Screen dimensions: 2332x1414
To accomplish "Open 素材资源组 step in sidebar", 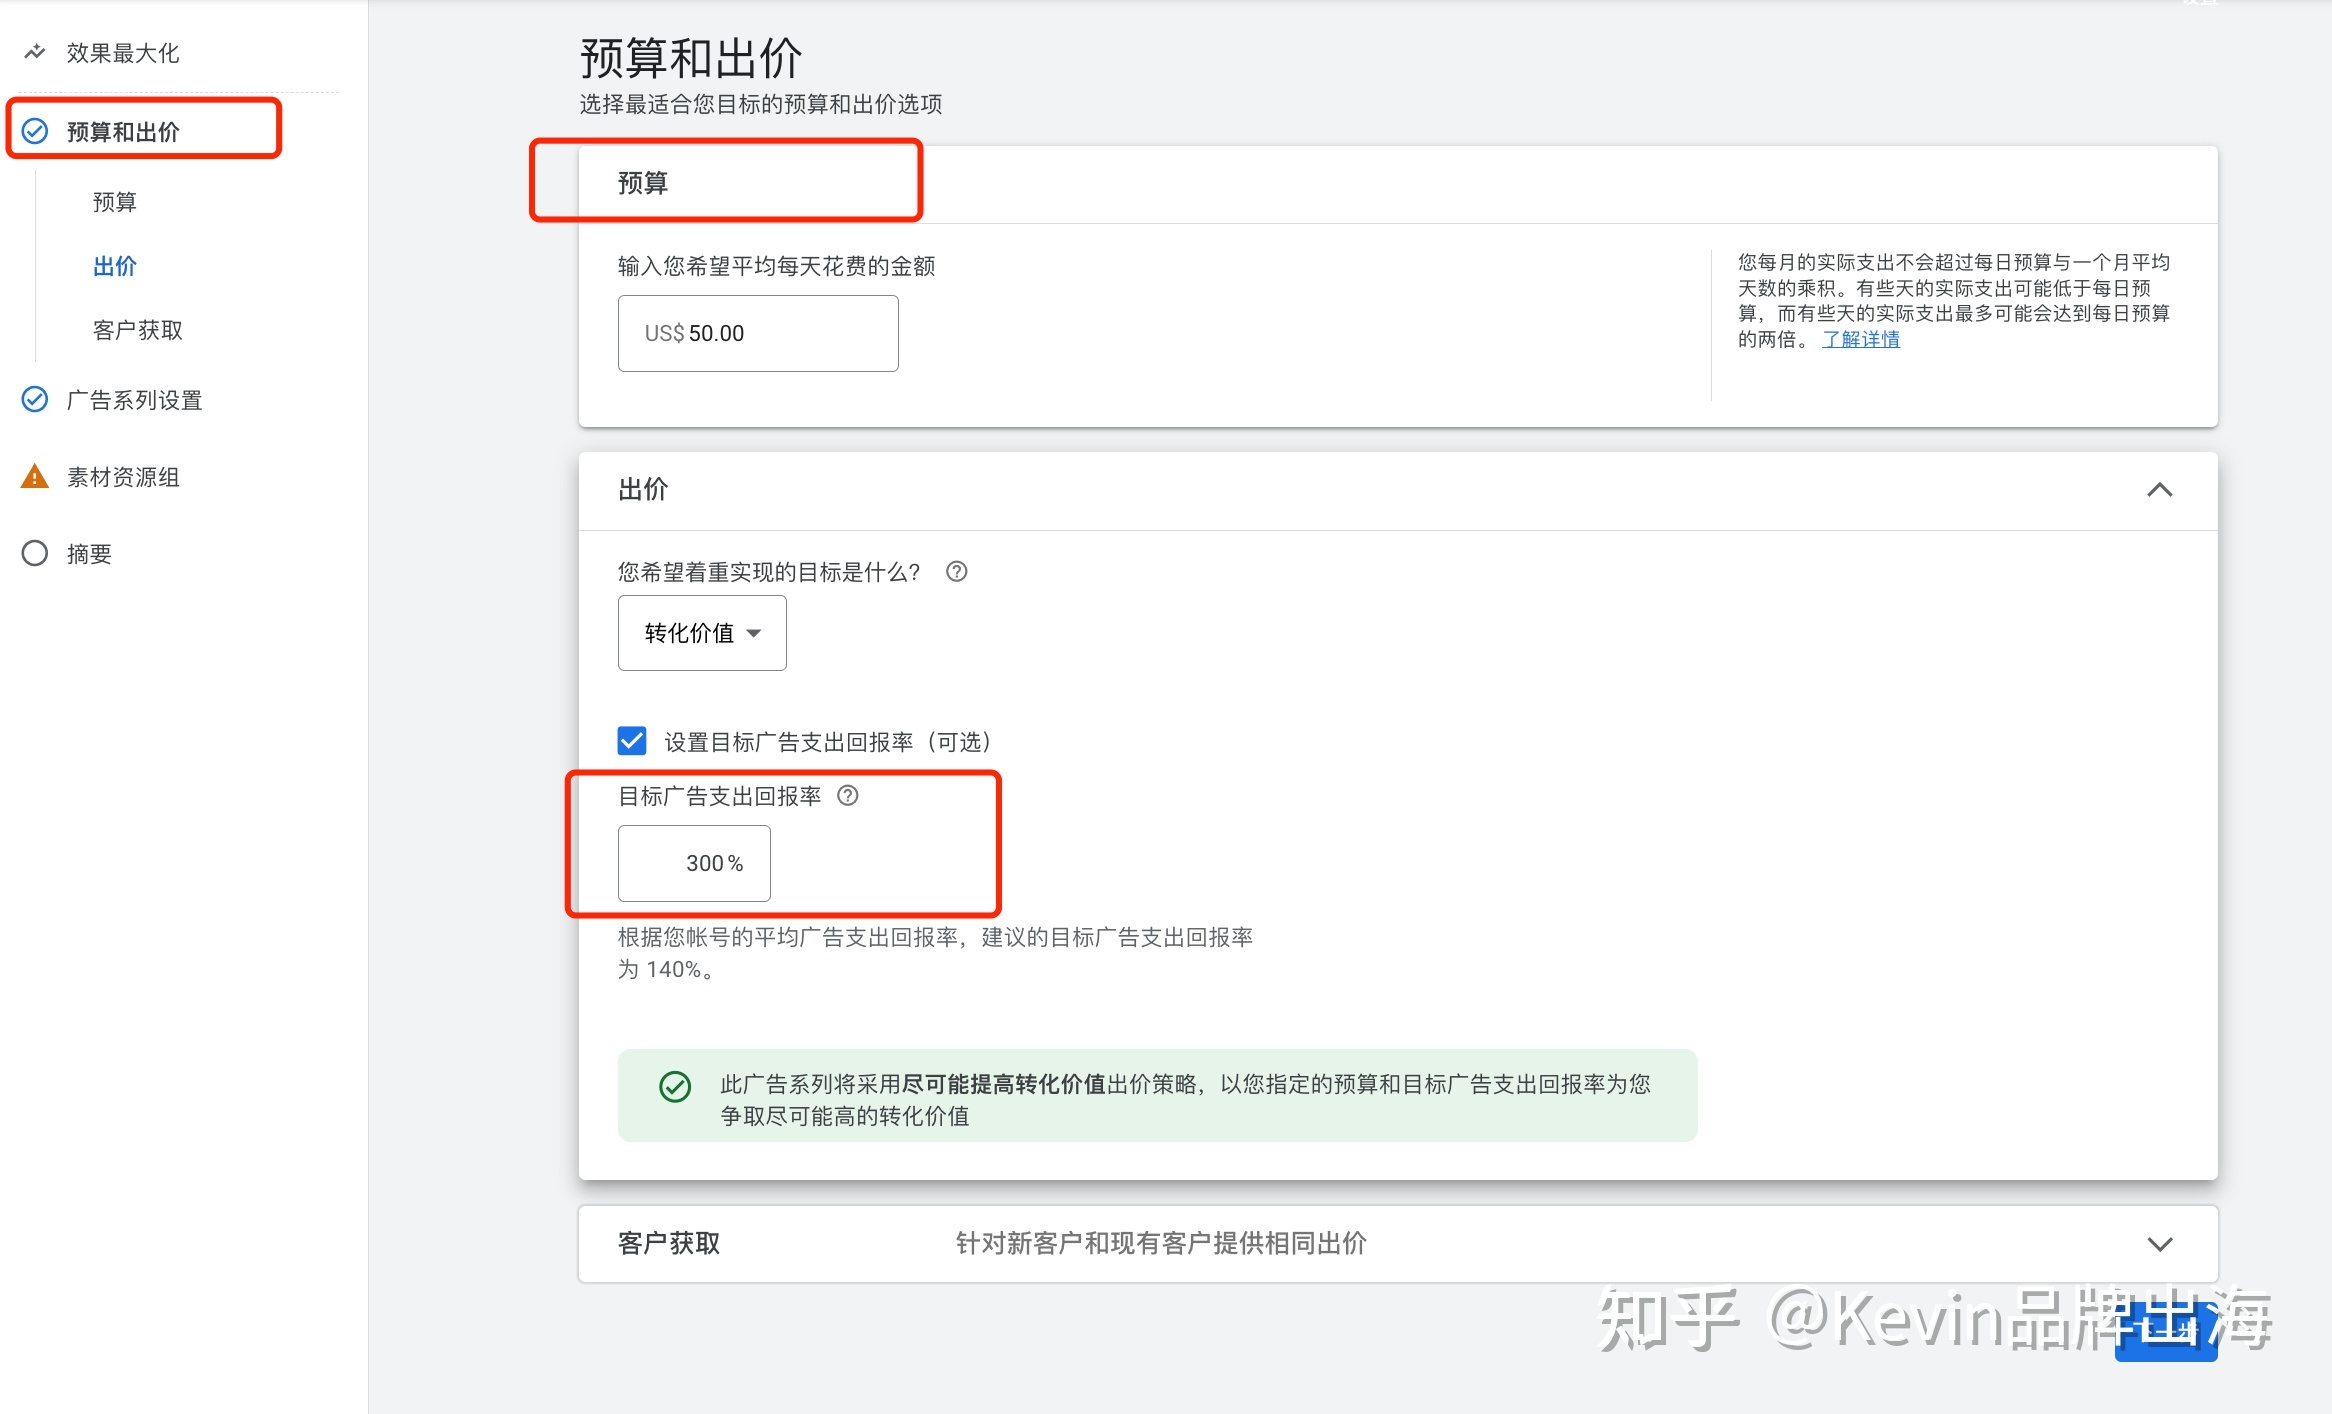I will pyautogui.click(x=123, y=477).
